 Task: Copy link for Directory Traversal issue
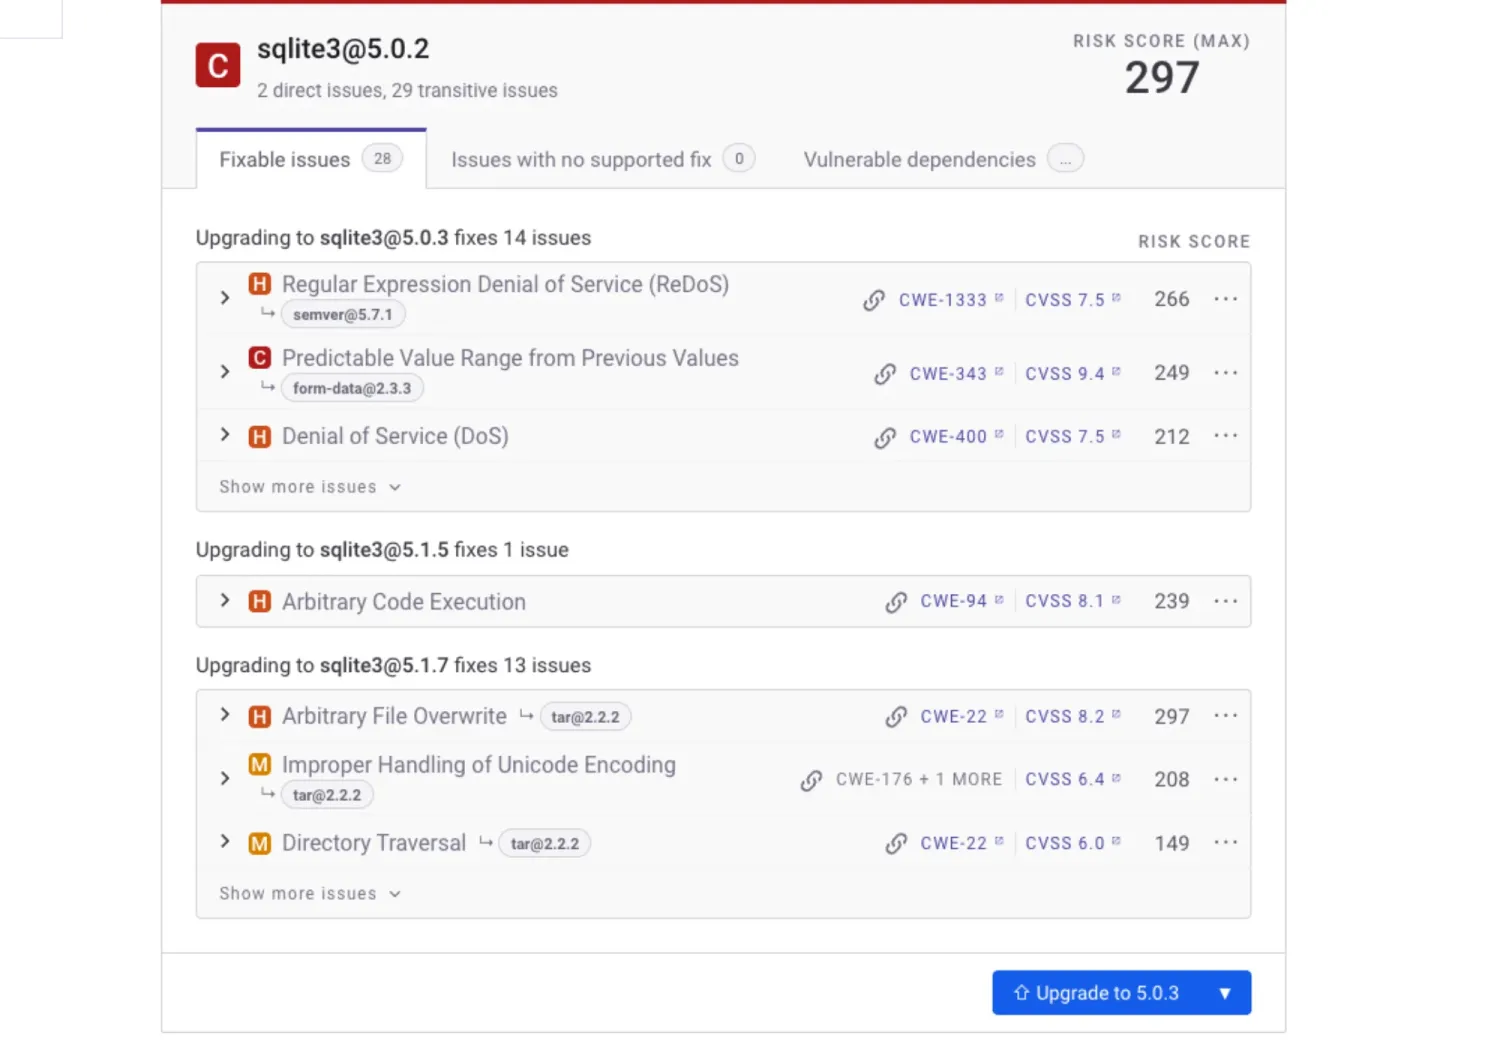pyautogui.click(x=896, y=844)
